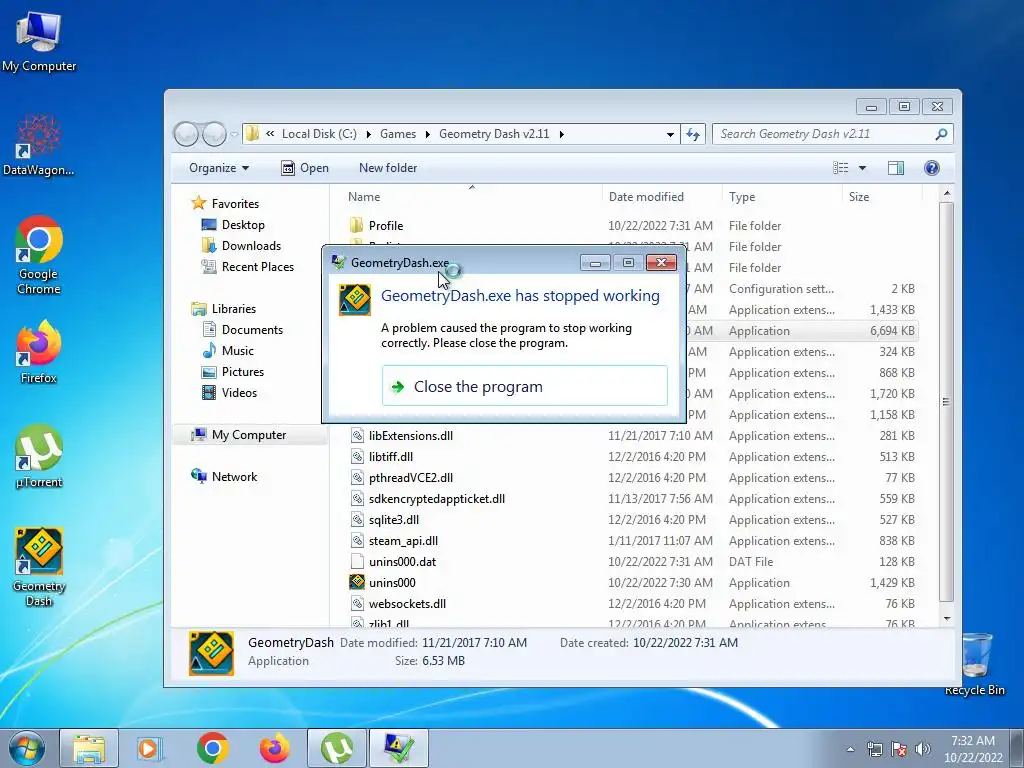Select the error report taskbar button

coord(399,748)
